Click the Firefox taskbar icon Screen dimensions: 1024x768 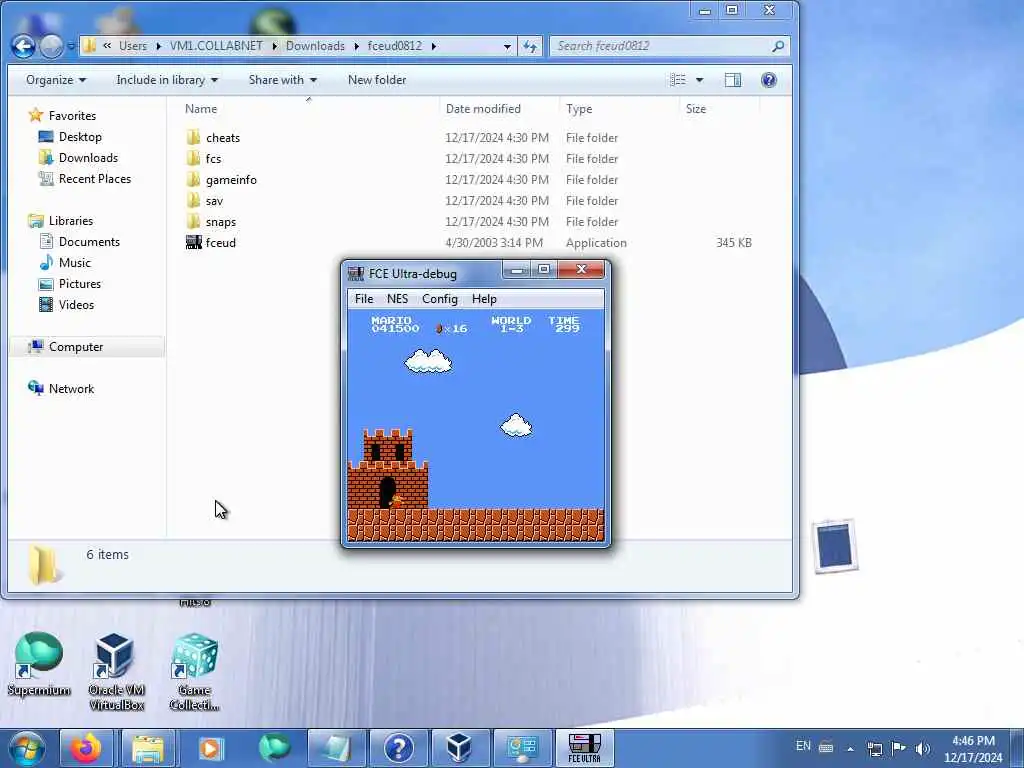(x=86, y=748)
